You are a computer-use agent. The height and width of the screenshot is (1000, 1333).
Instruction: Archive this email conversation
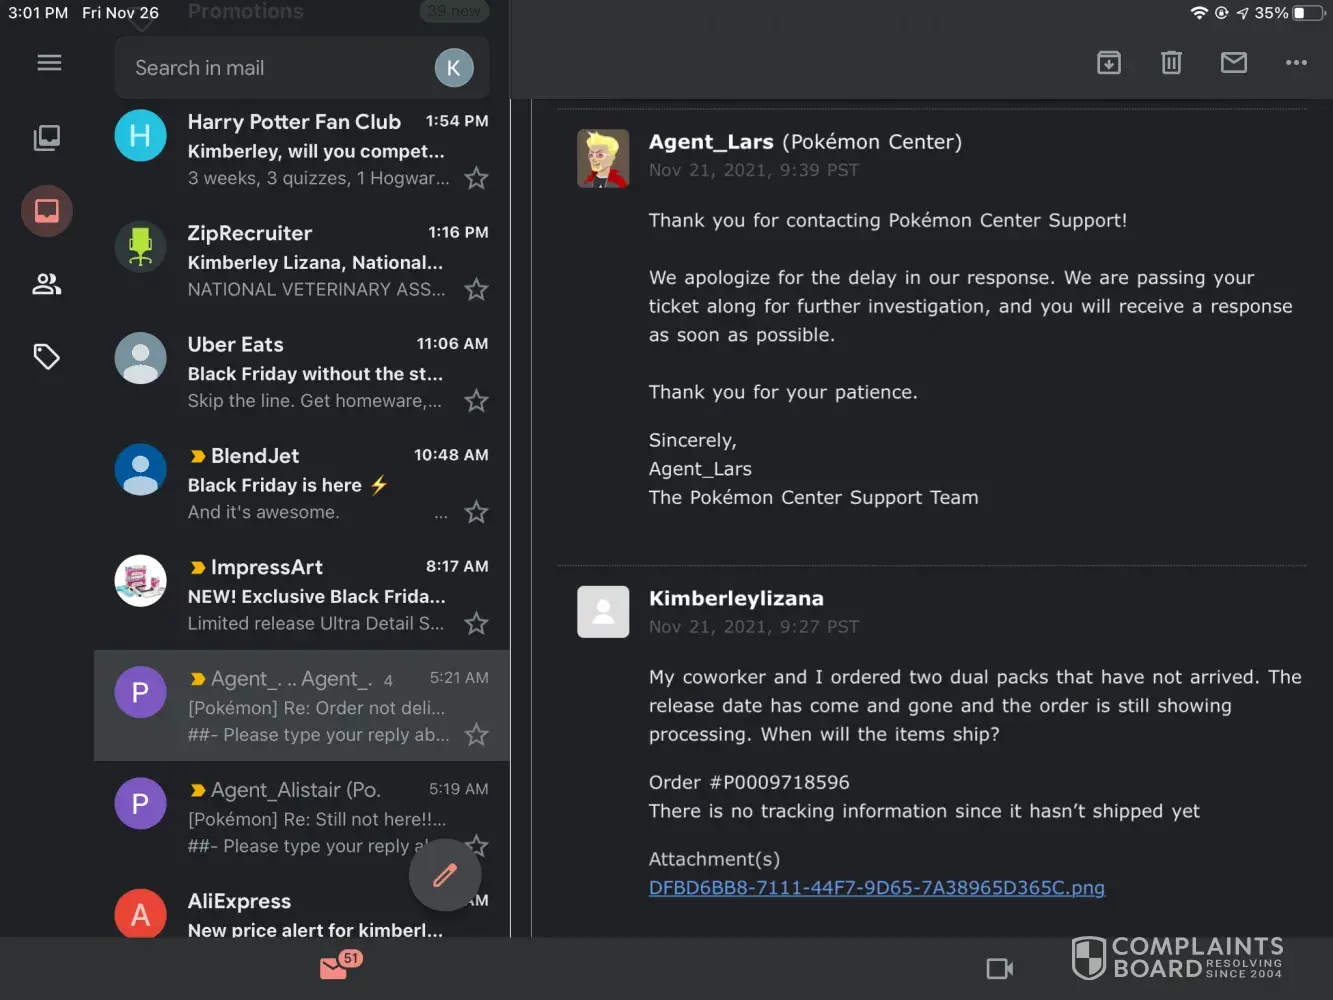pyautogui.click(x=1108, y=63)
